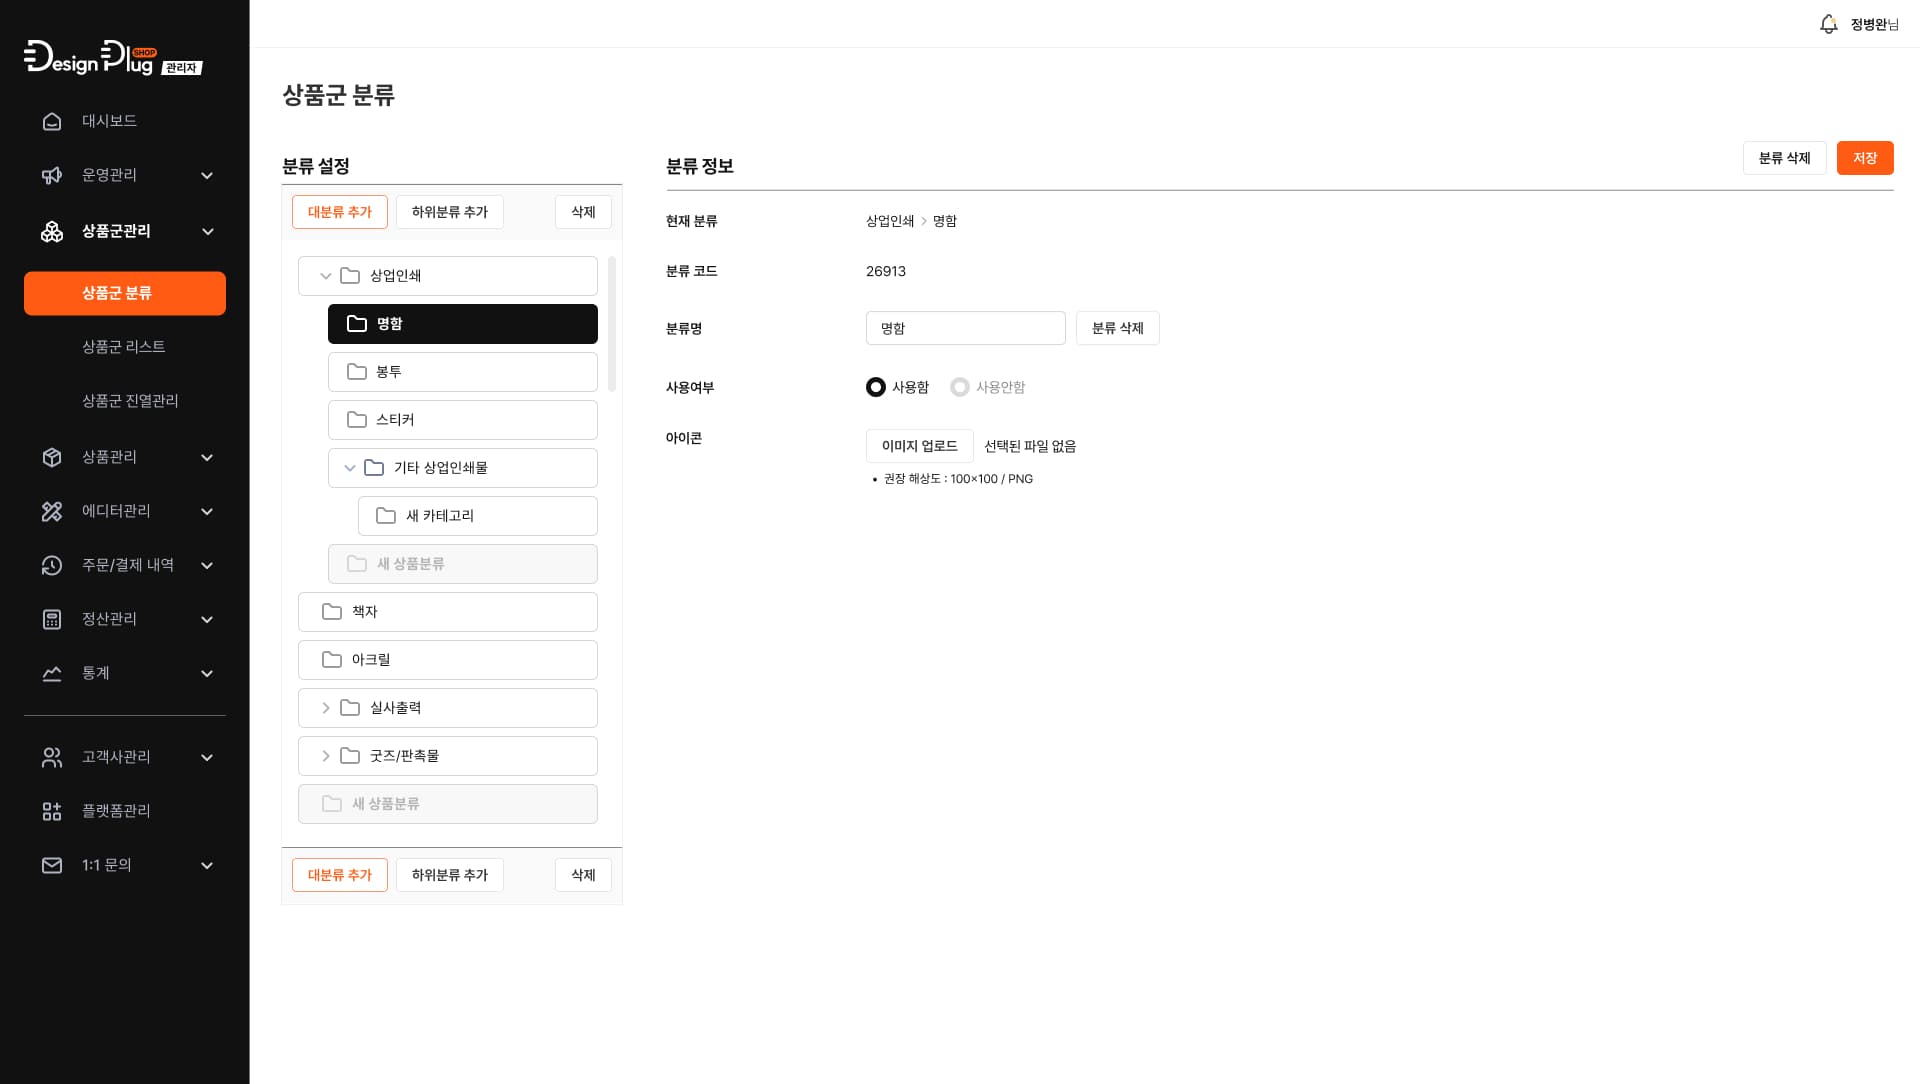Click the 주문/결제 내역 history icon

(52, 565)
